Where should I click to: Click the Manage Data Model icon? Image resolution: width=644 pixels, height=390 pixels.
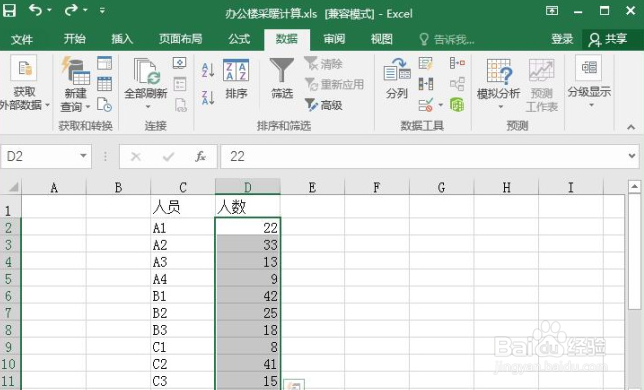(x=457, y=105)
